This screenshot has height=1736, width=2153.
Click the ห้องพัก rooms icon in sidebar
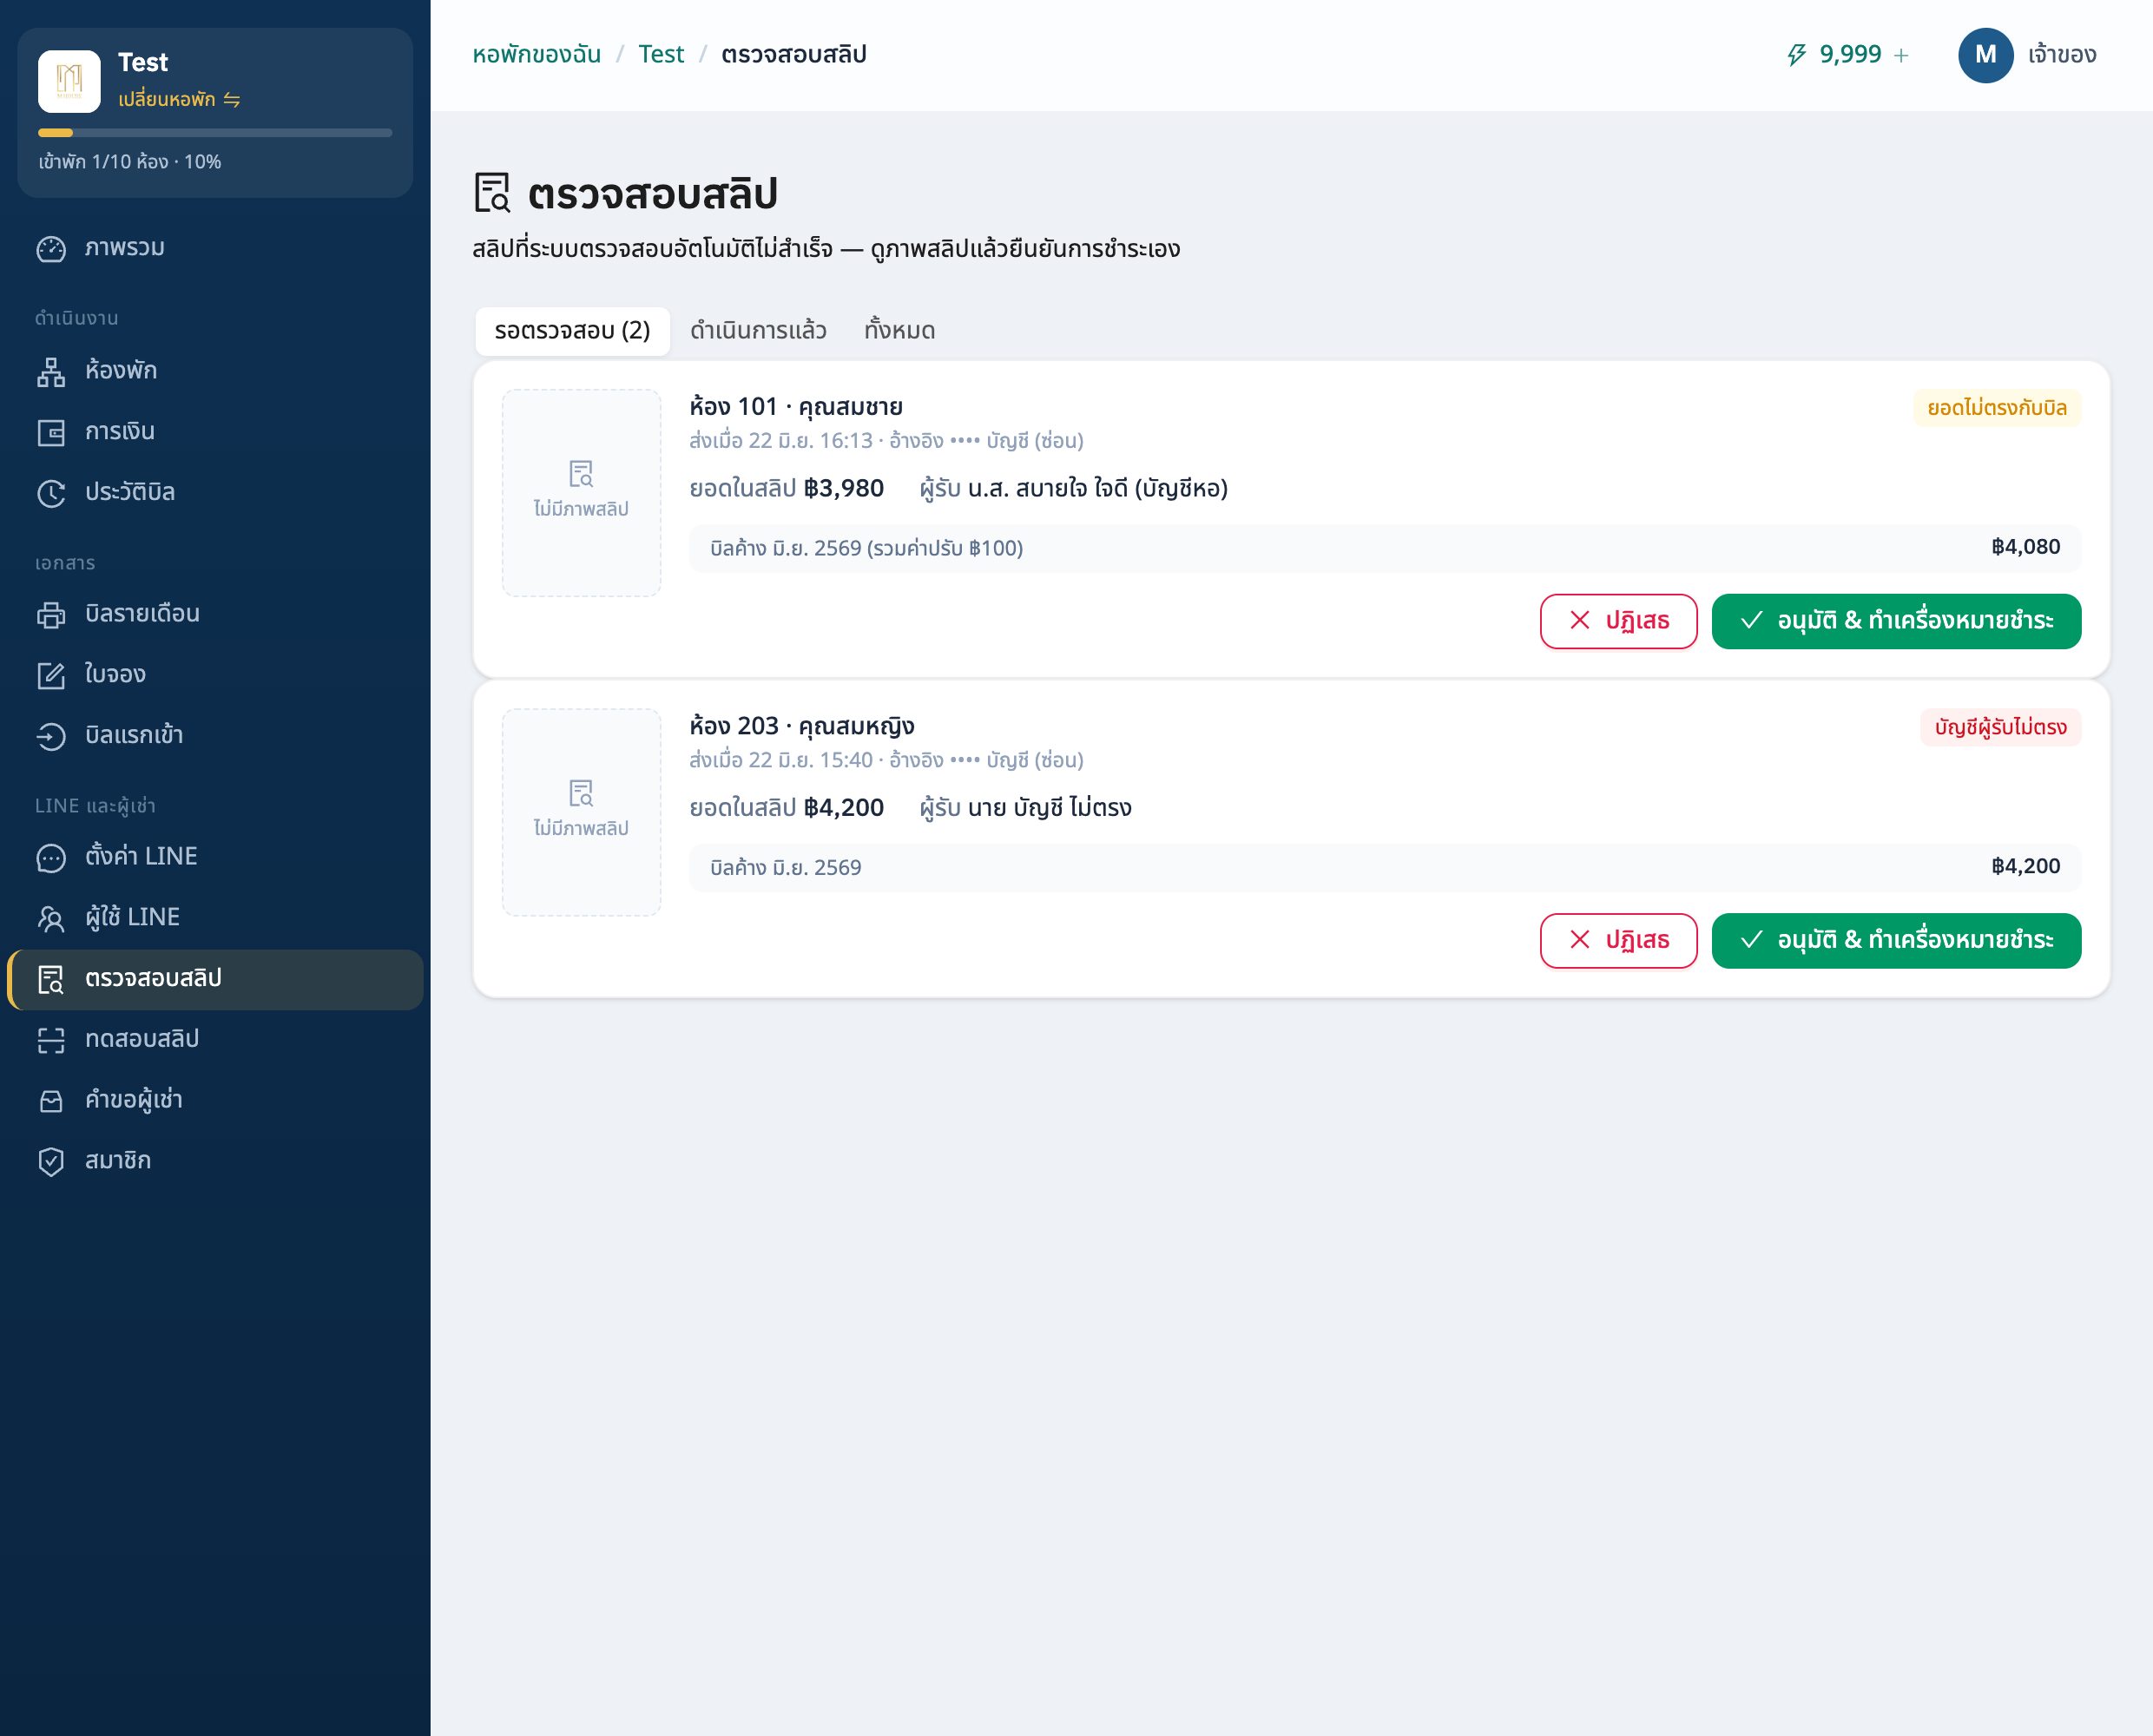[51, 371]
